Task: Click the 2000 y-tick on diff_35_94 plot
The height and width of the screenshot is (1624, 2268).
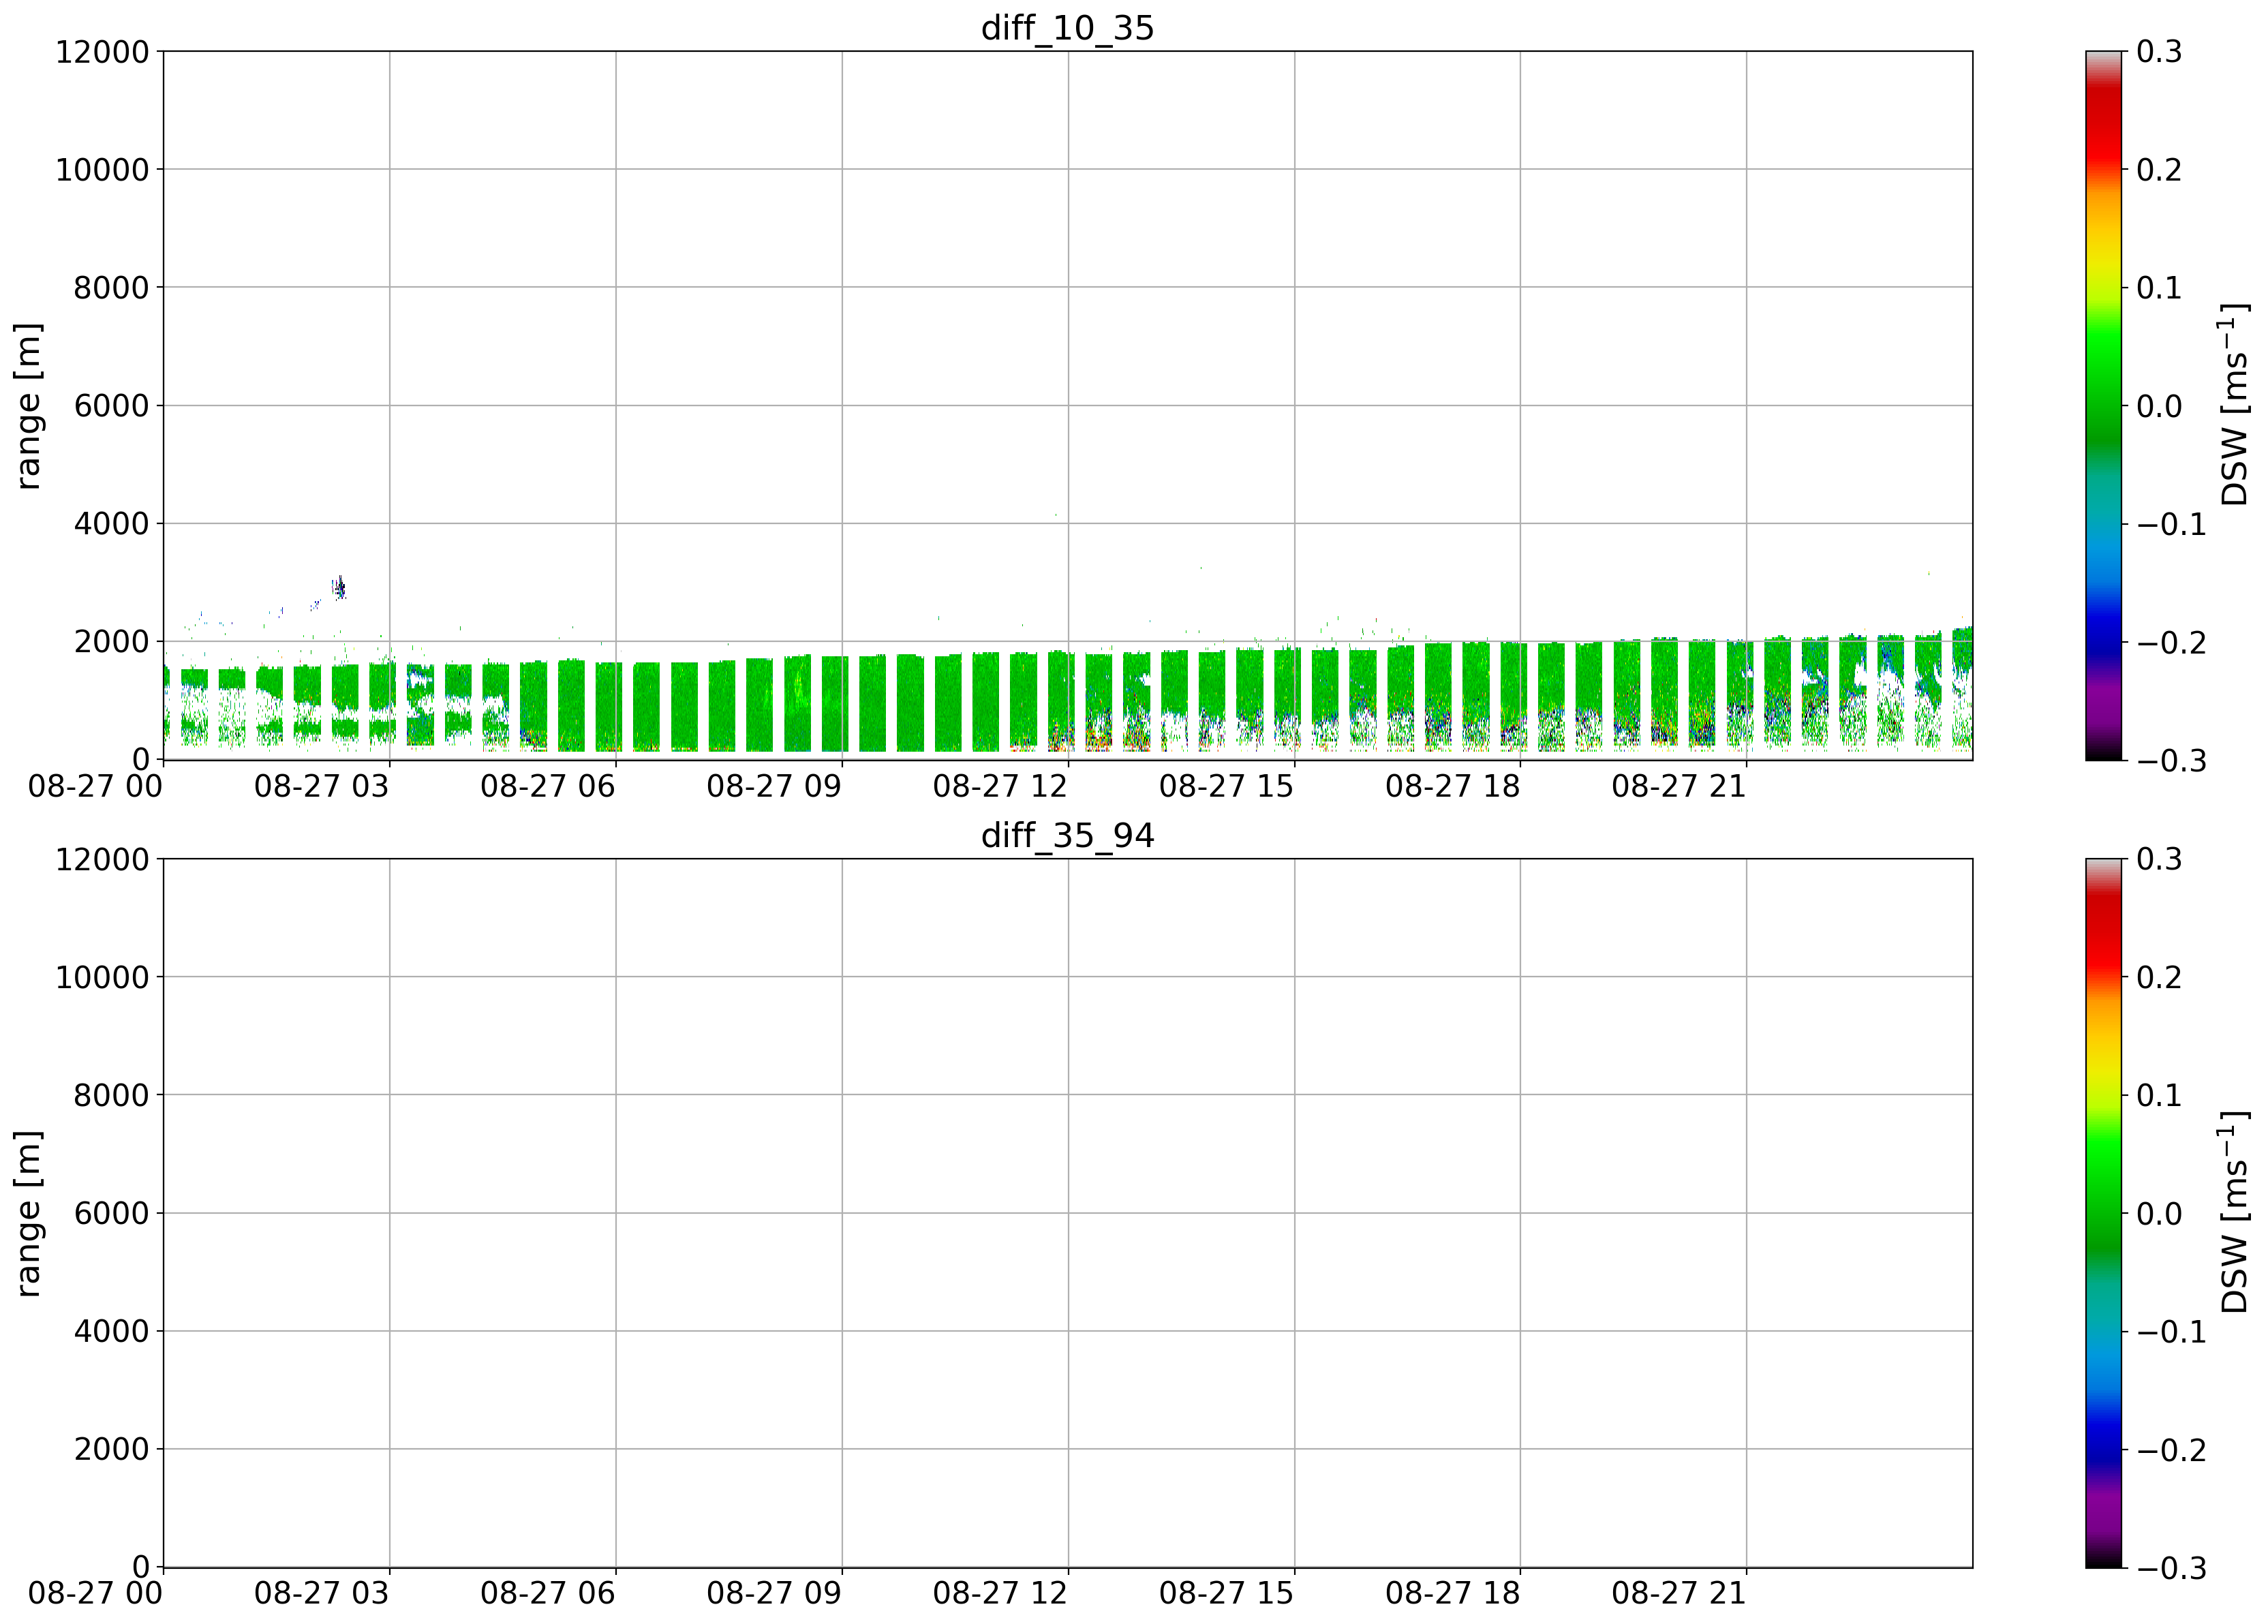Action: coord(111,1450)
